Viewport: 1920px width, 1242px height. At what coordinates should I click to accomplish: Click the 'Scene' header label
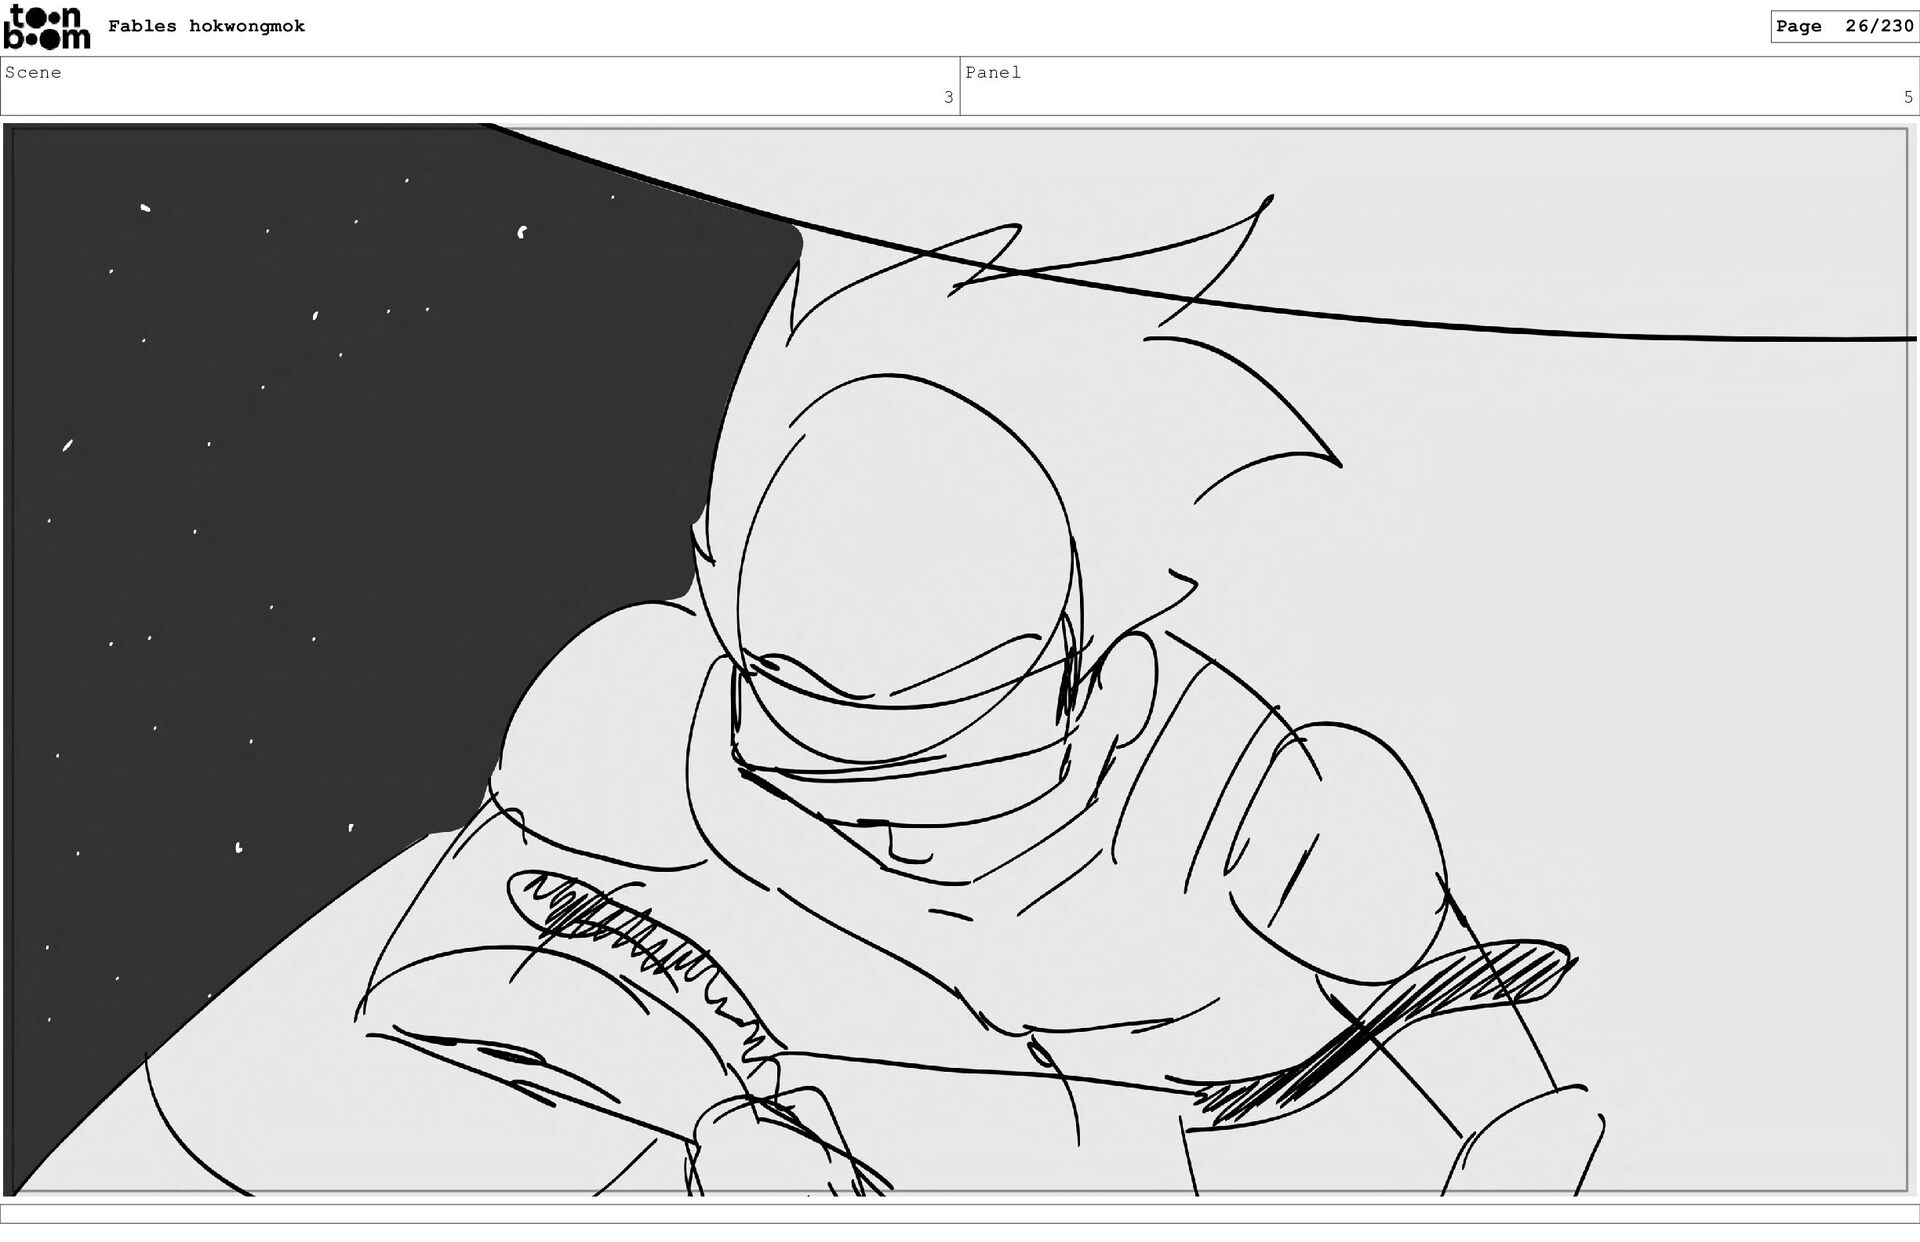(x=33, y=72)
